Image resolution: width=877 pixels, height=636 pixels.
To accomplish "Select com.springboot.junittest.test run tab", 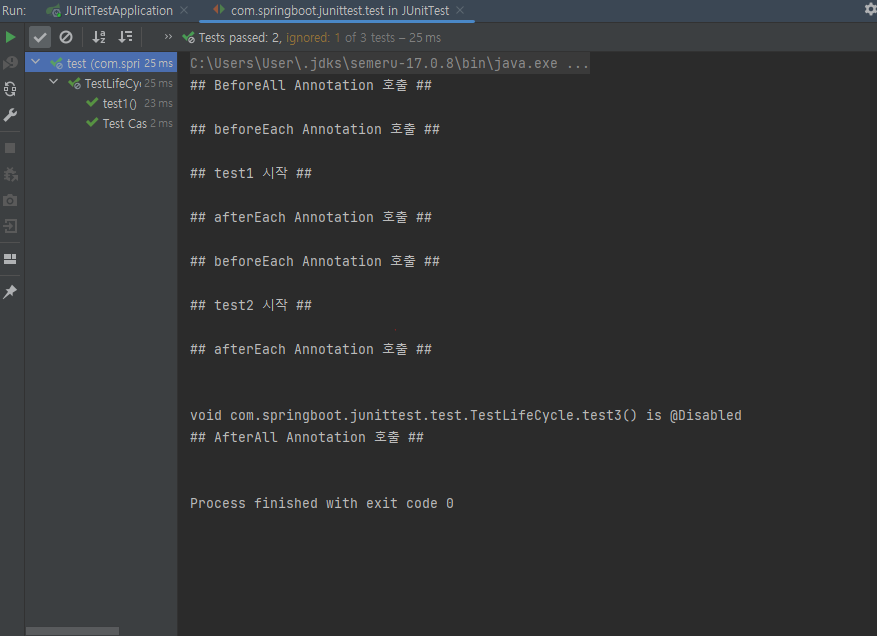I will pyautogui.click(x=339, y=10).
